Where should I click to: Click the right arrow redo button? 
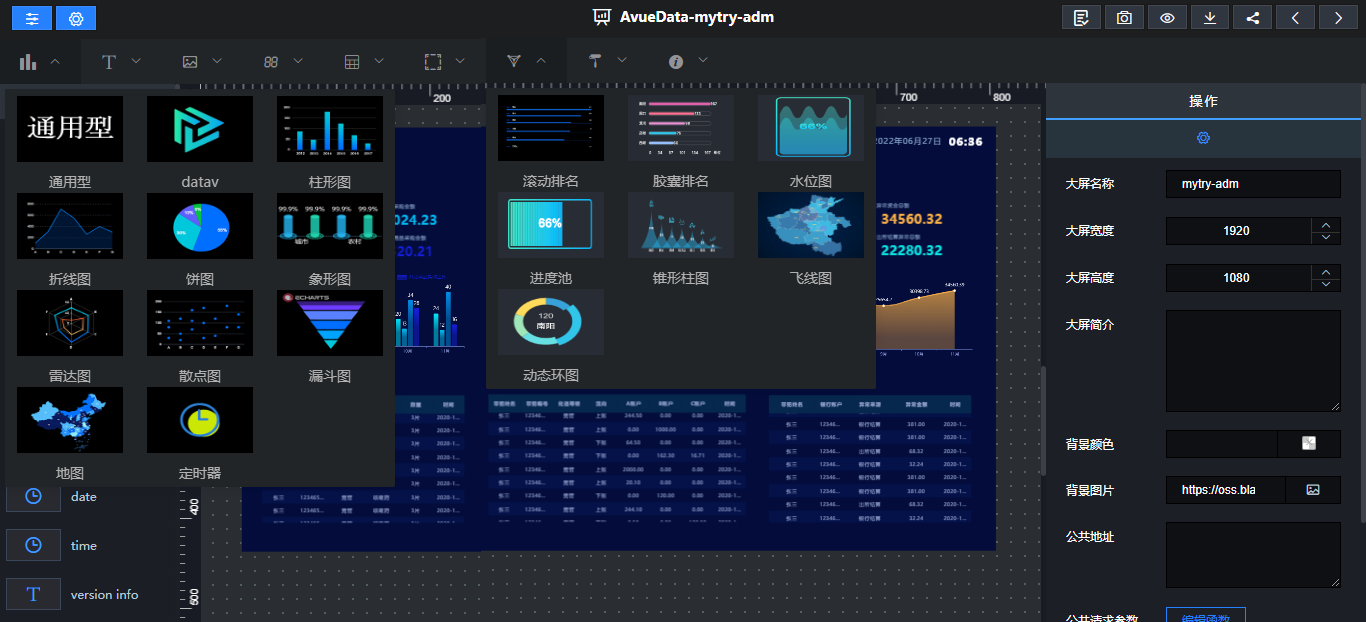[x=1339, y=18]
